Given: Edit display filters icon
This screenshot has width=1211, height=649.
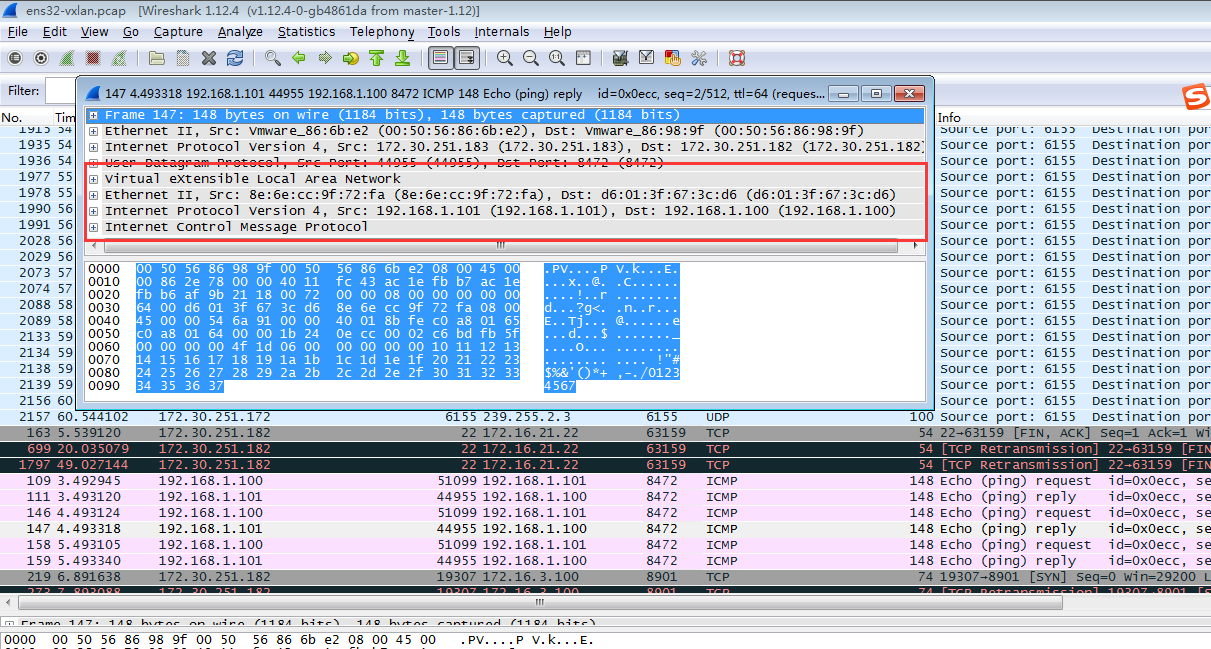Looking at the screenshot, I should [647, 58].
